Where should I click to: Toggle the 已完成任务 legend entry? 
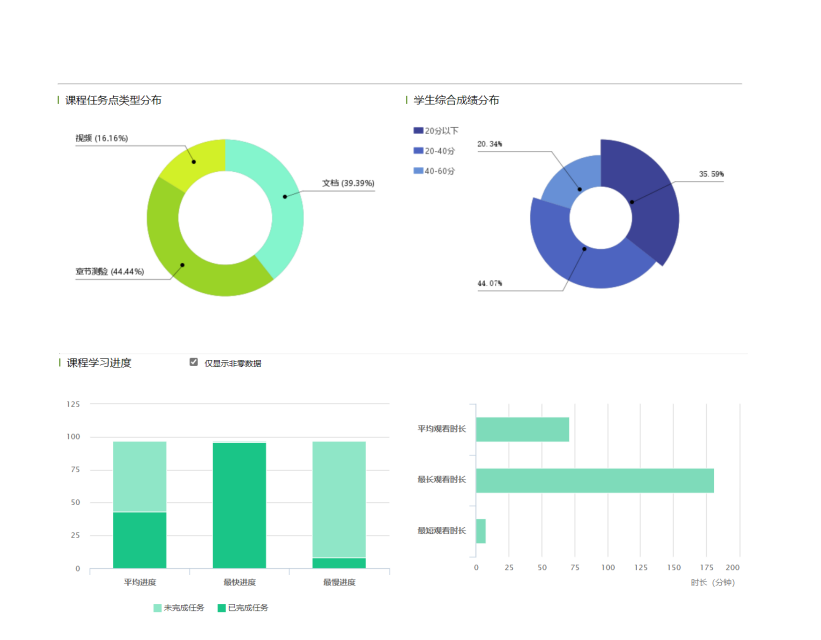pyautogui.click(x=243, y=607)
